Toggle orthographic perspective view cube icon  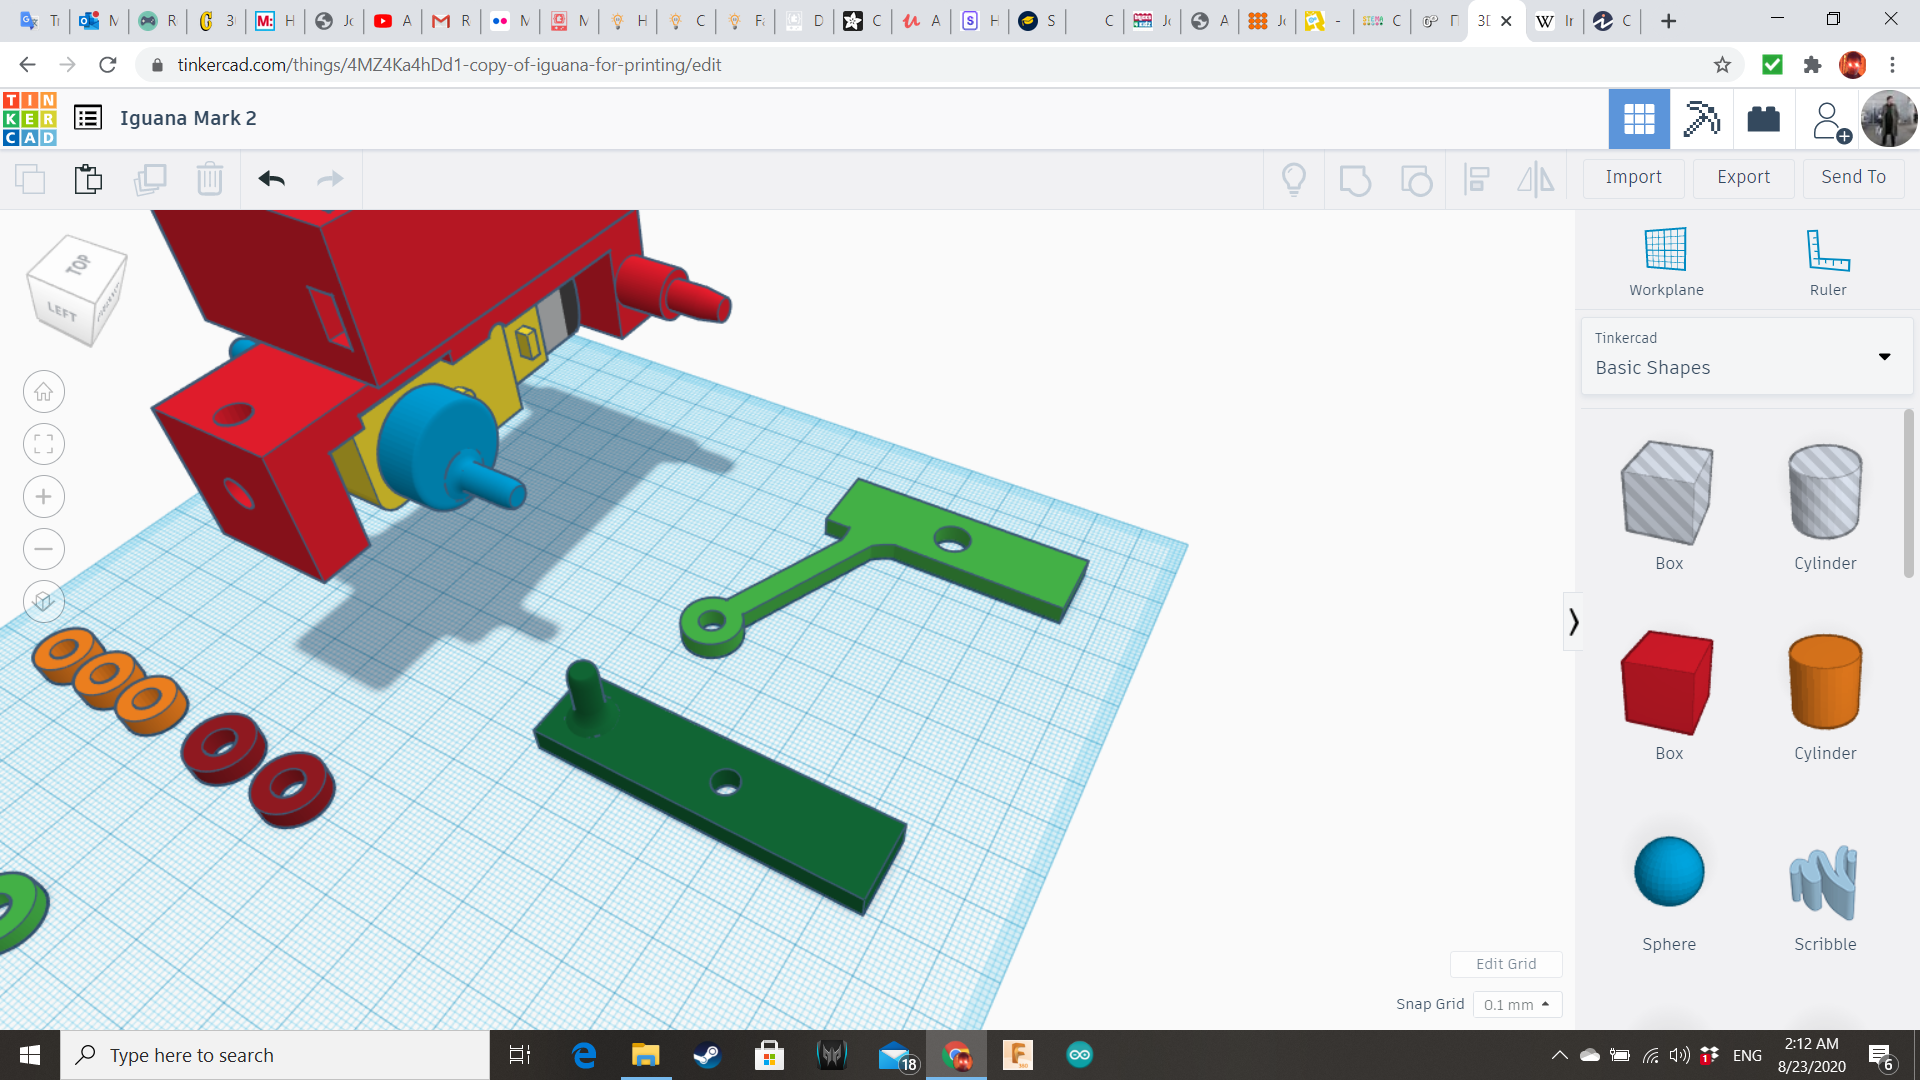44,601
